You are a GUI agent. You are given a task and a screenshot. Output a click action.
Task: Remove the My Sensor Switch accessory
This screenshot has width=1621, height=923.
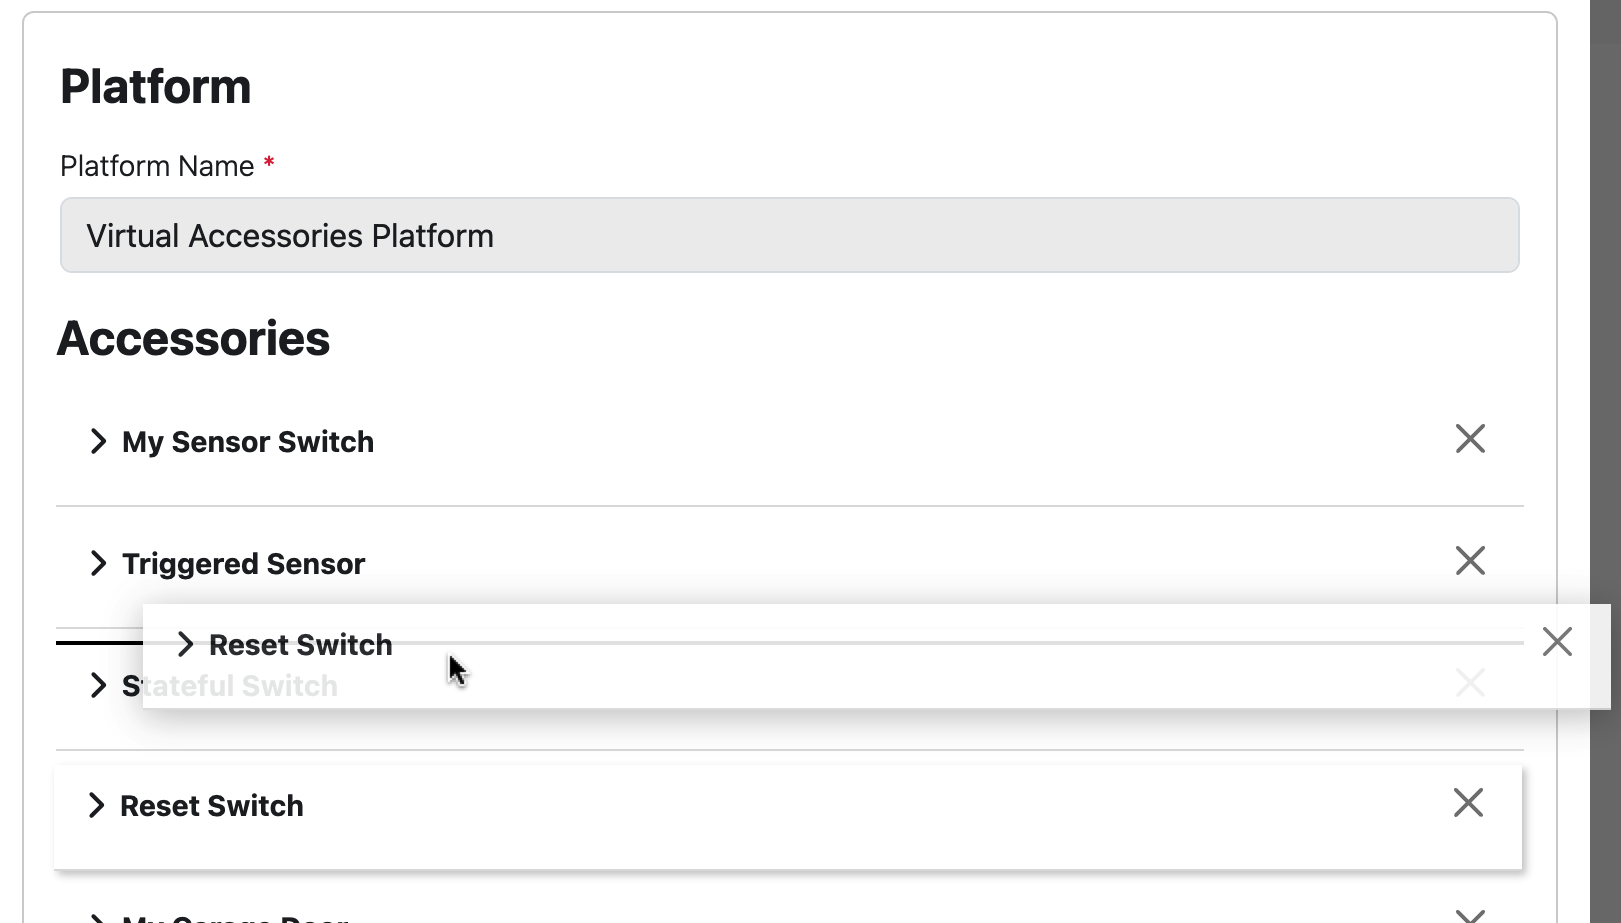(x=1470, y=438)
